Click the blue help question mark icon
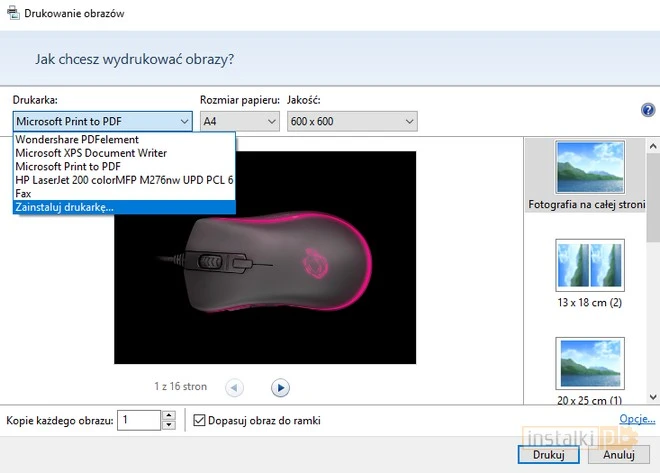This screenshot has width=660, height=473. 648,110
